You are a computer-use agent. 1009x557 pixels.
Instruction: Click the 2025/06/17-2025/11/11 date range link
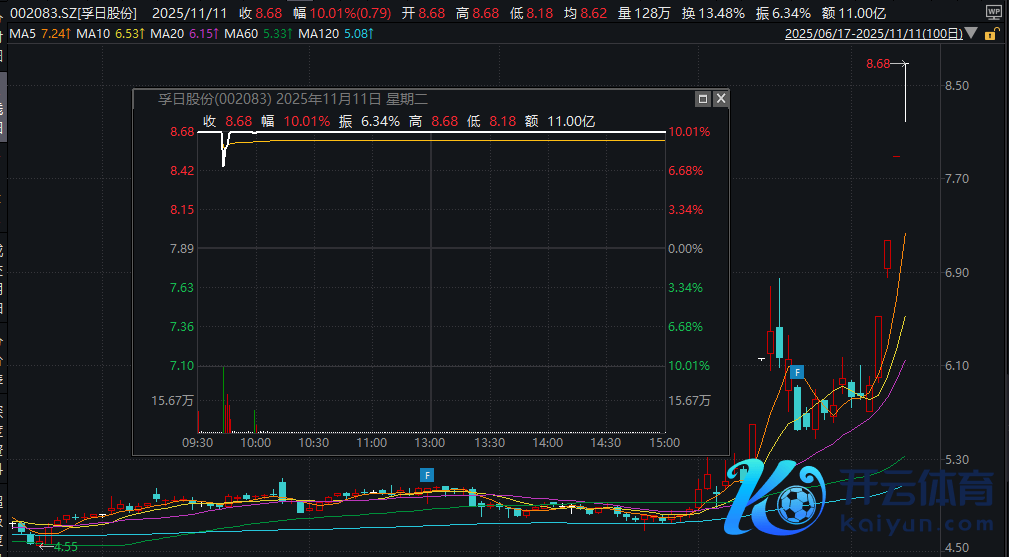coord(873,34)
